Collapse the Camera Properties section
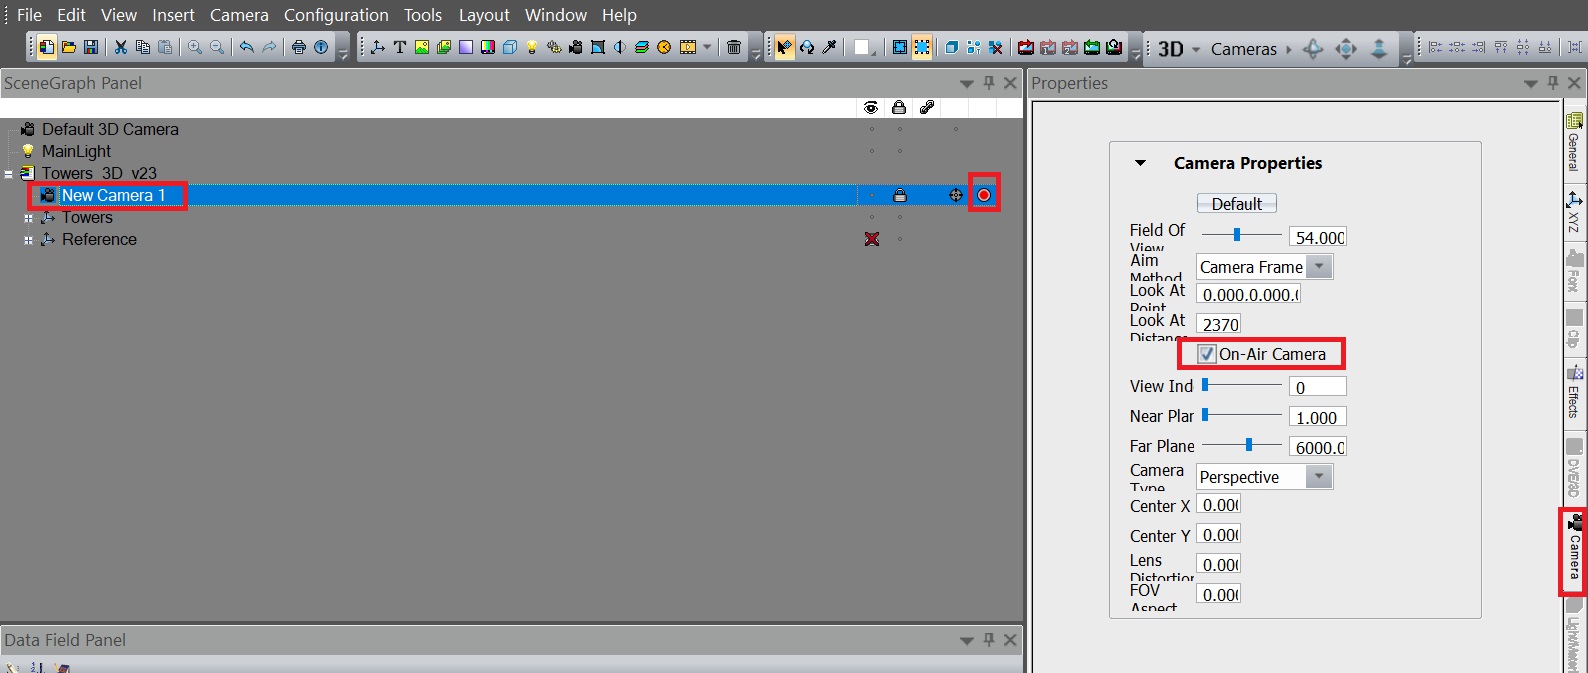The image size is (1588, 673). coord(1140,163)
